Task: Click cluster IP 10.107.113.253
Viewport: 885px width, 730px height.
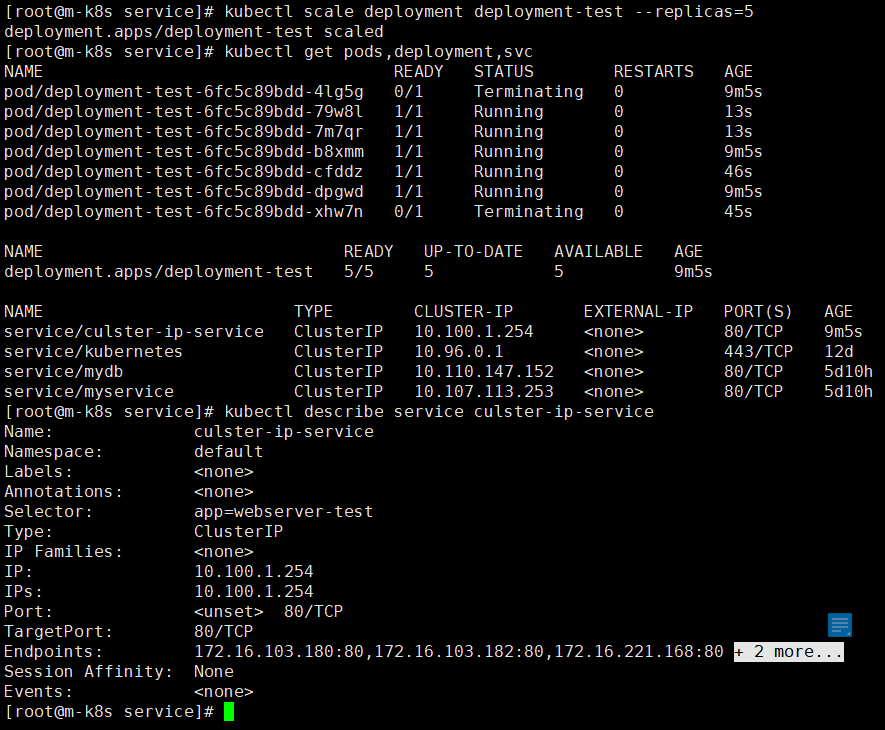Action: tap(484, 392)
